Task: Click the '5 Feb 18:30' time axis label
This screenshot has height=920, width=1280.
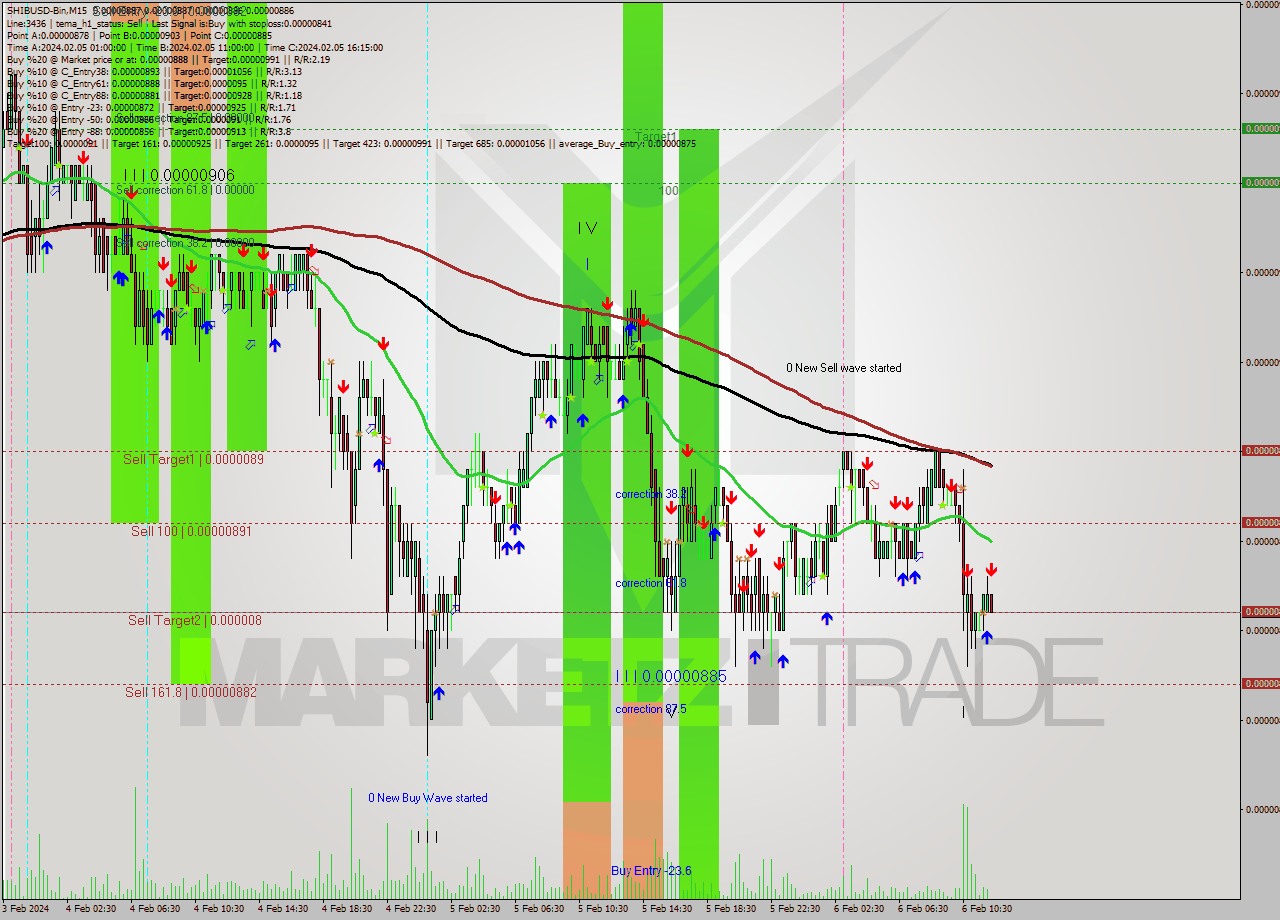Action: click(x=730, y=909)
